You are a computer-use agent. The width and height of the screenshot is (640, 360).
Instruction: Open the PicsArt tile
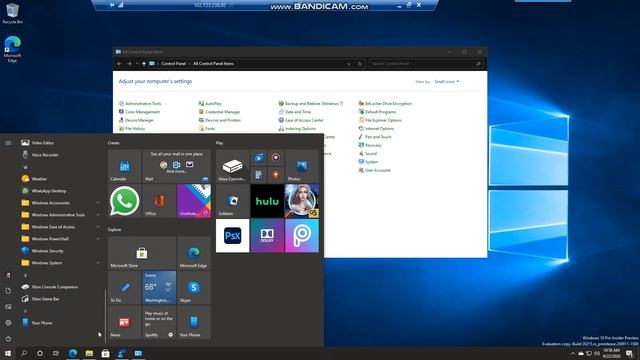pyautogui.click(x=302, y=236)
